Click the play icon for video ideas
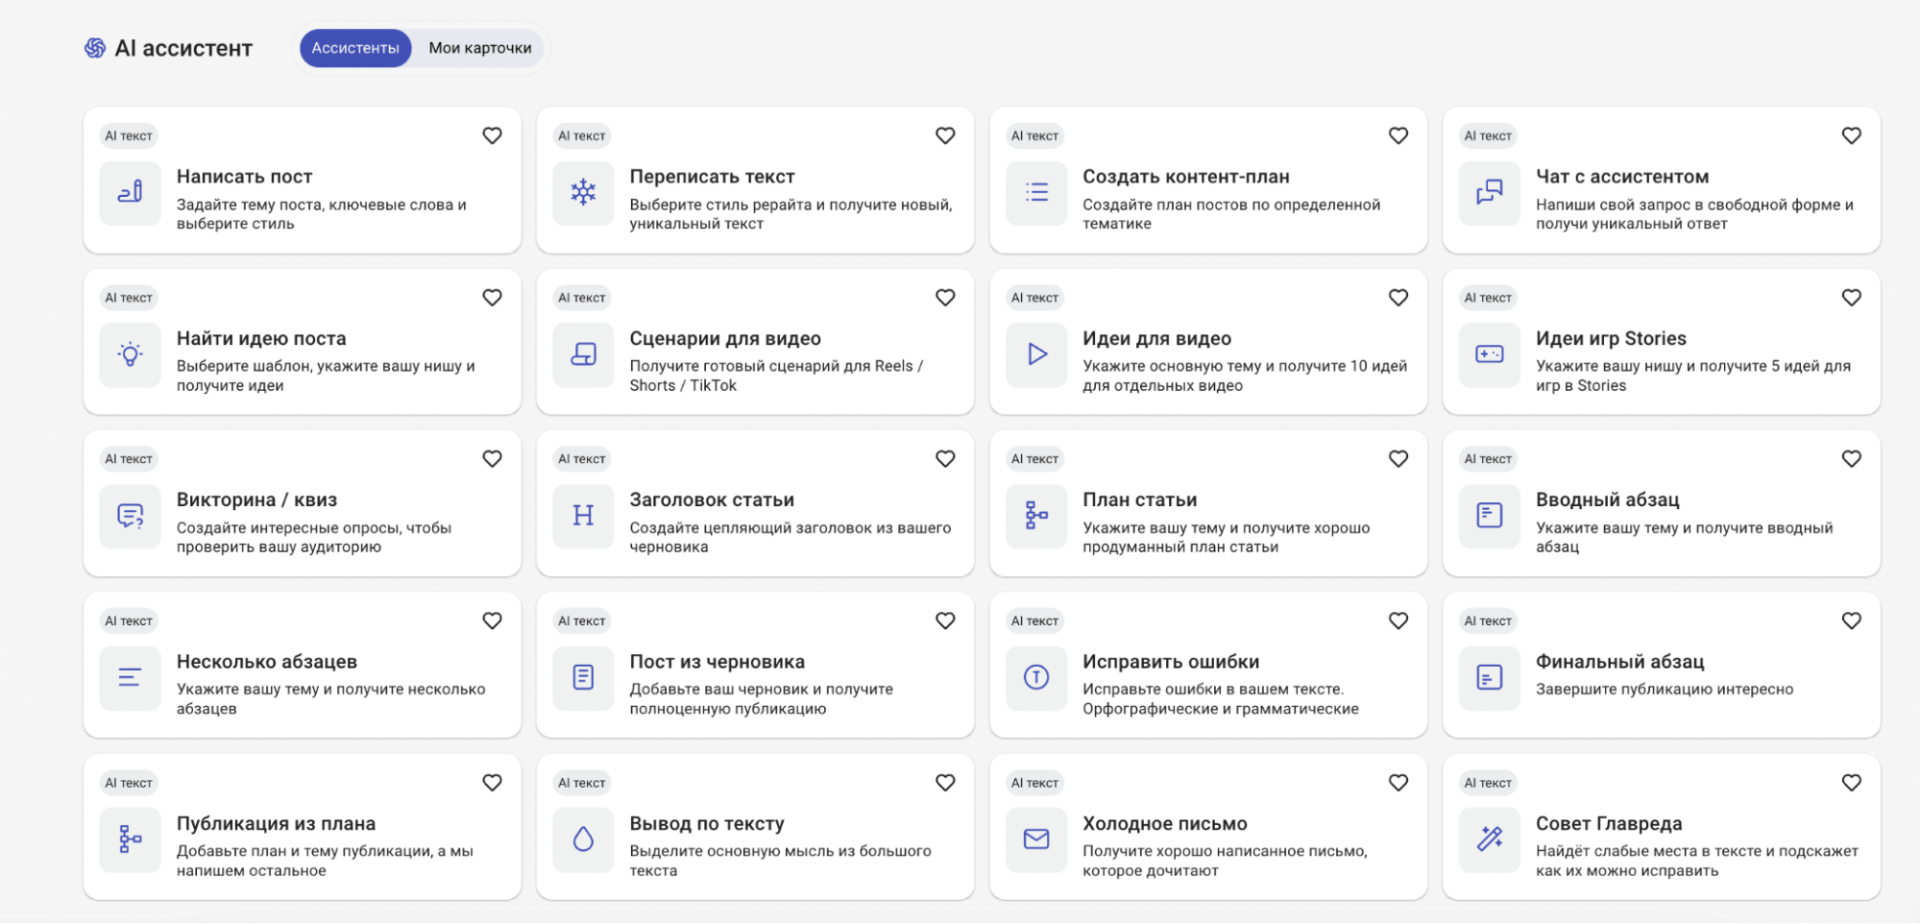 1036,354
